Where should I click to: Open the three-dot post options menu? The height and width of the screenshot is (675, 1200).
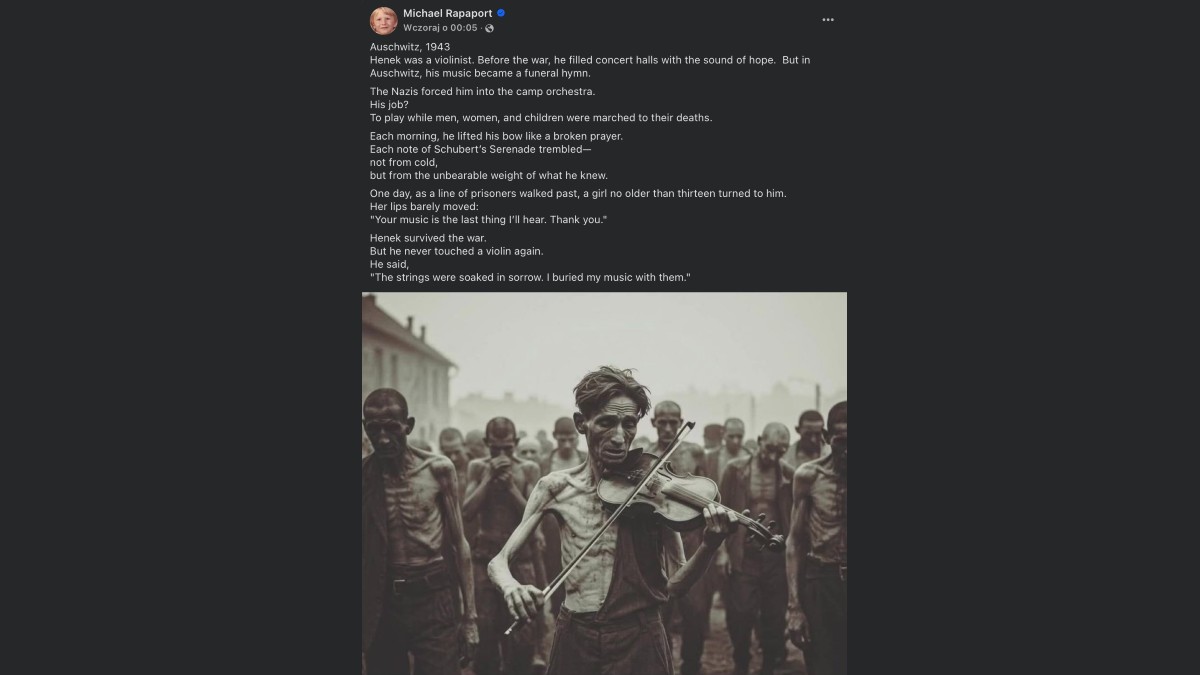[827, 20]
